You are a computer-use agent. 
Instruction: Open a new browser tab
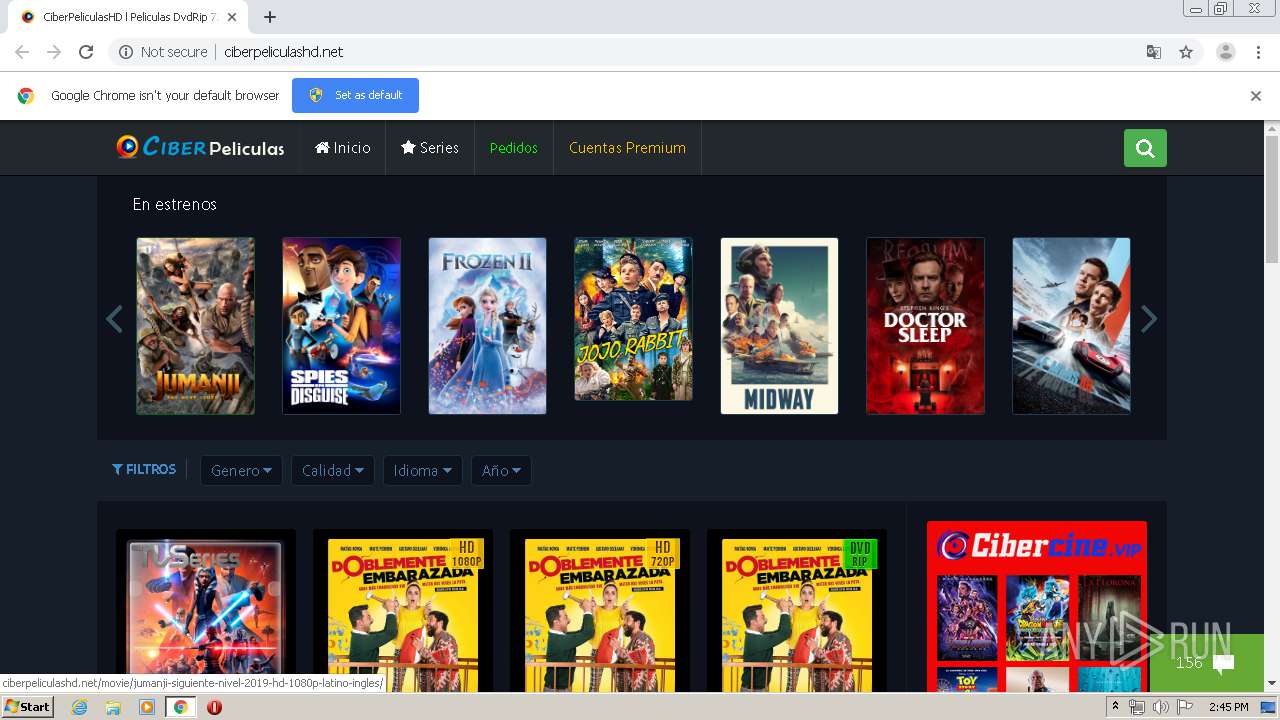click(270, 17)
